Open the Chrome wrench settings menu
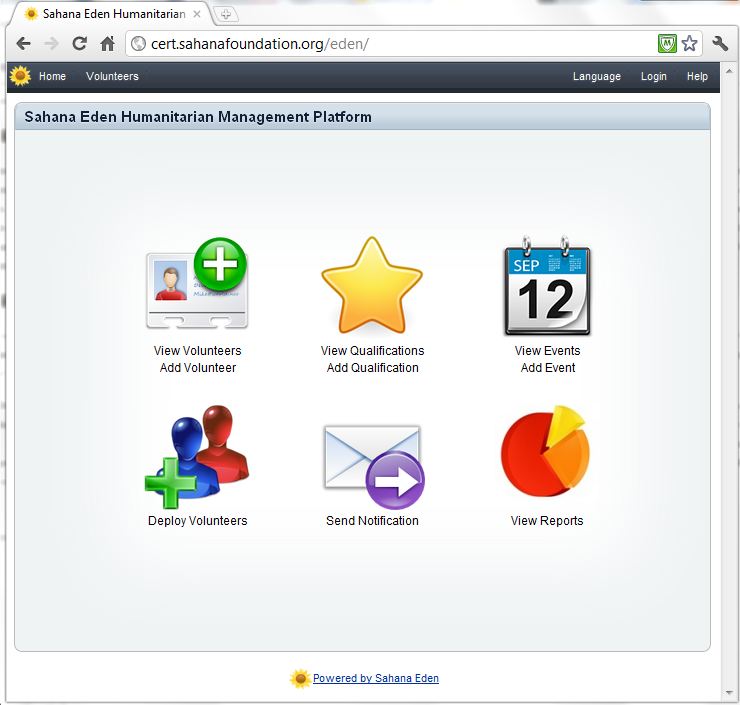Viewport: 740px width, 705px height. 720,44
